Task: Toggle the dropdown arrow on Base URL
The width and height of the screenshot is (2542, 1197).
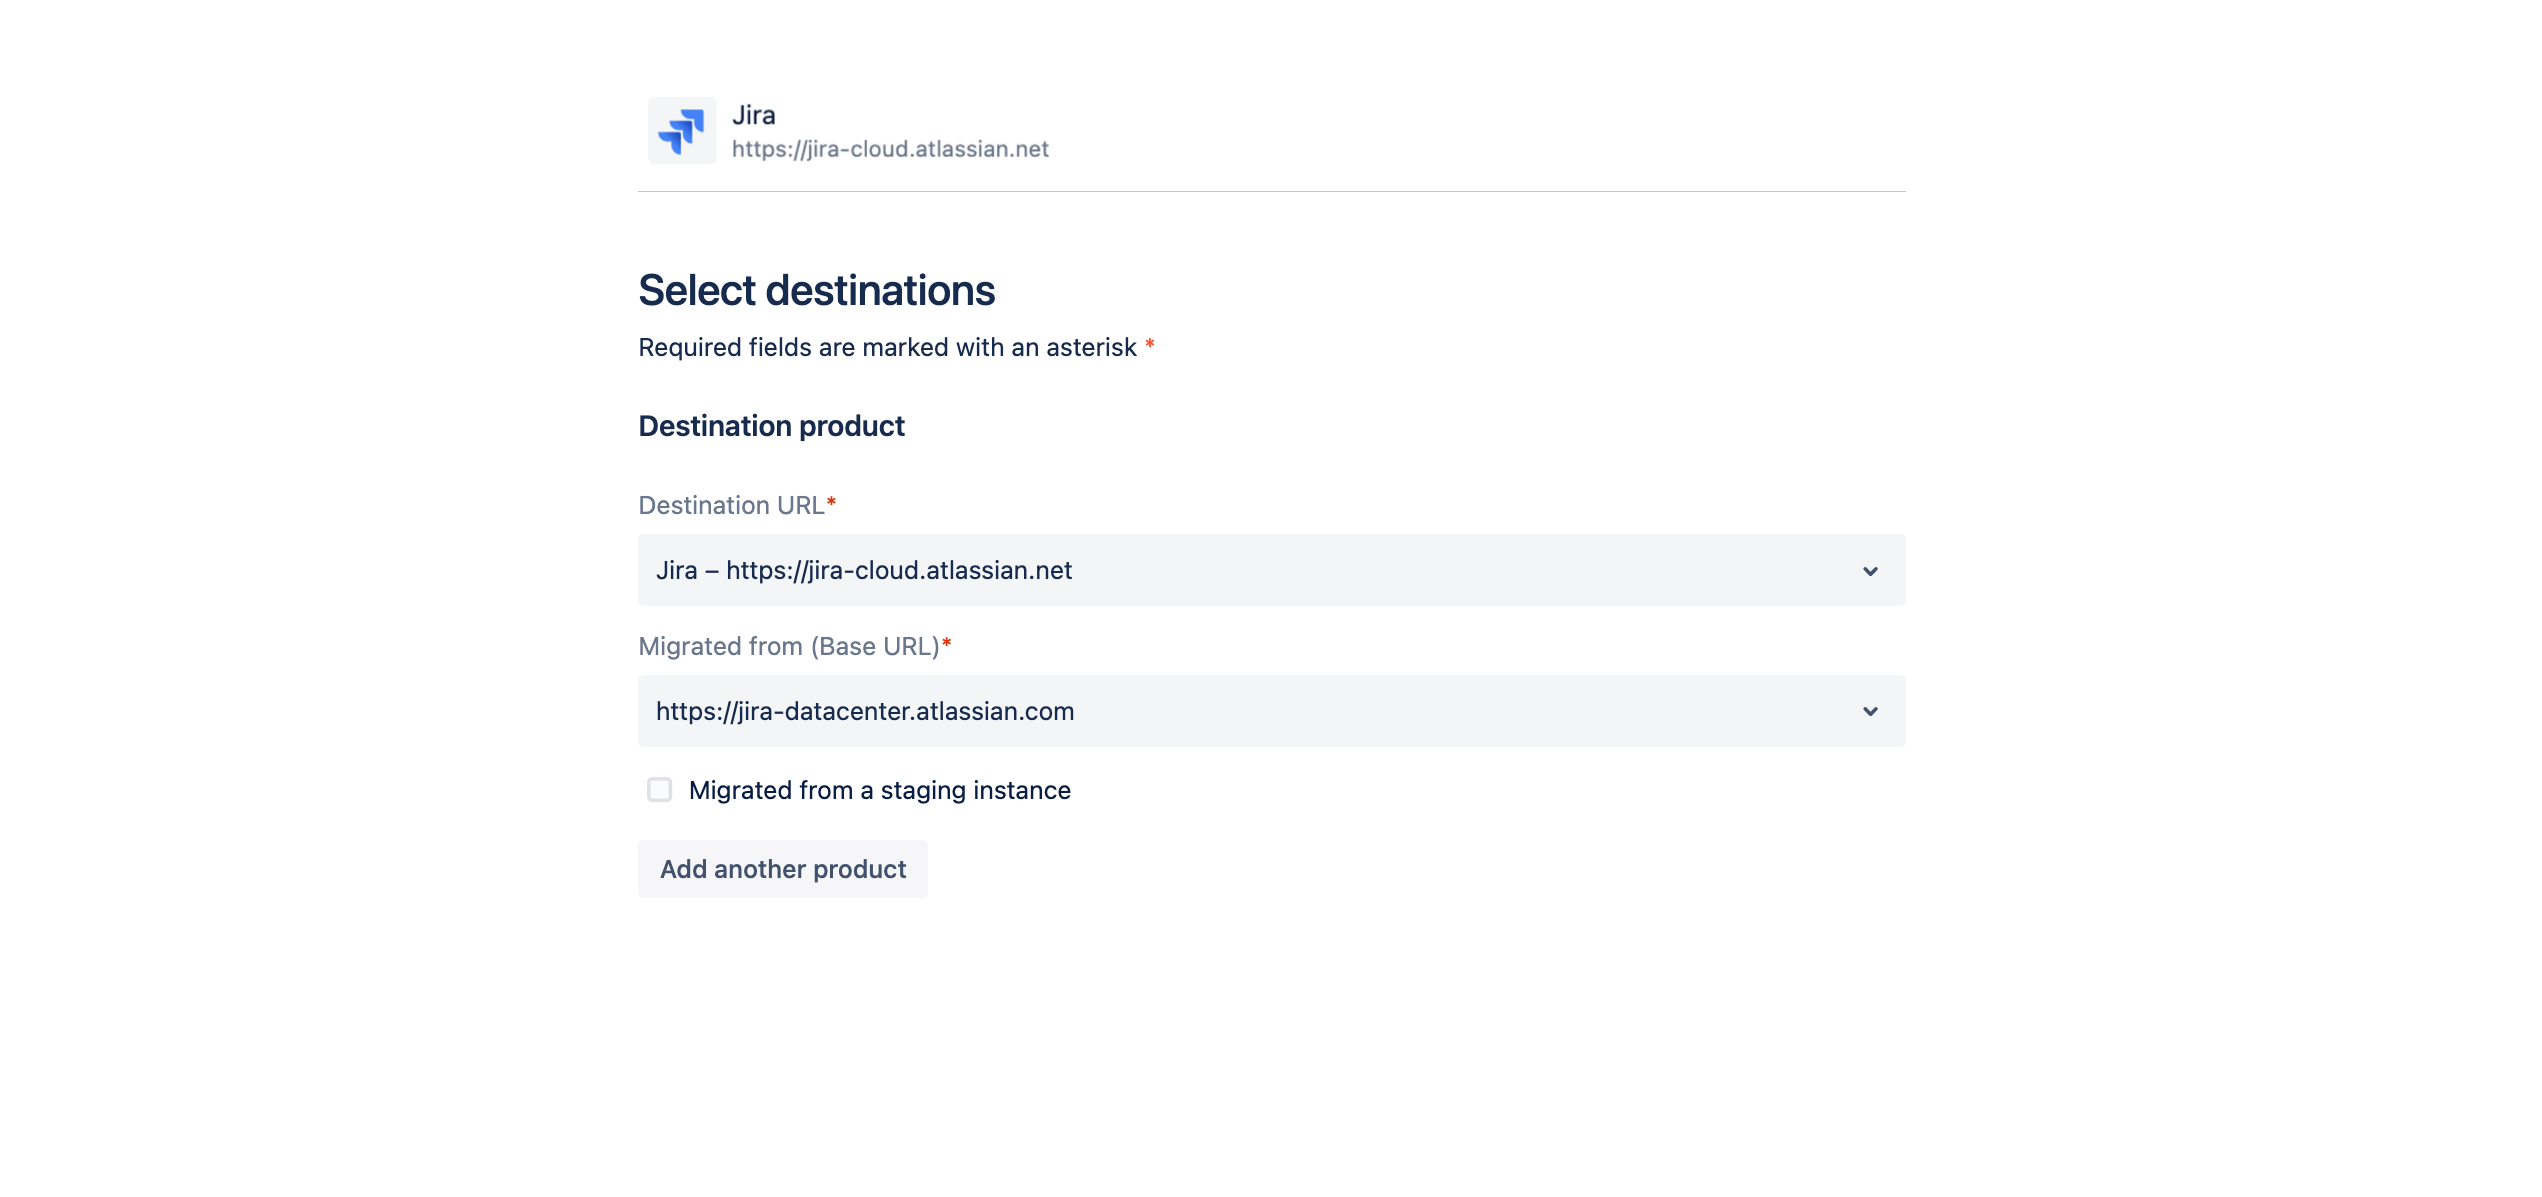Action: coord(1871,710)
